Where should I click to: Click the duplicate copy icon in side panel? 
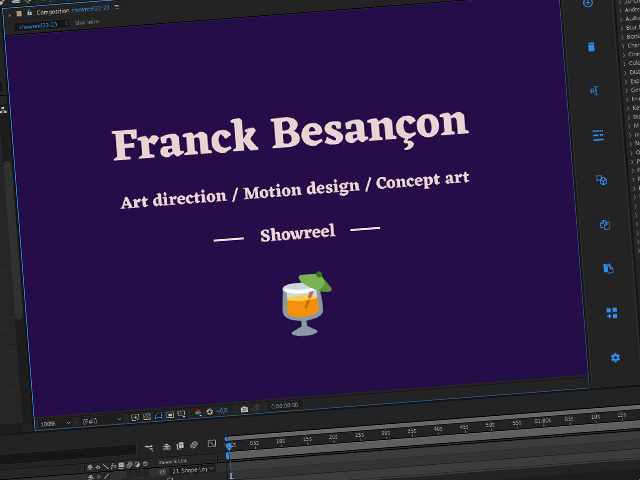tap(605, 225)
